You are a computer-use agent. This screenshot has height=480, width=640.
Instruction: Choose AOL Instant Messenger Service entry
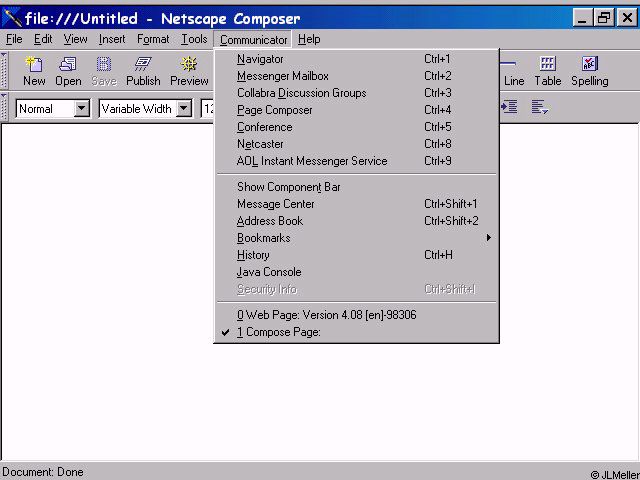pos(356,161)
